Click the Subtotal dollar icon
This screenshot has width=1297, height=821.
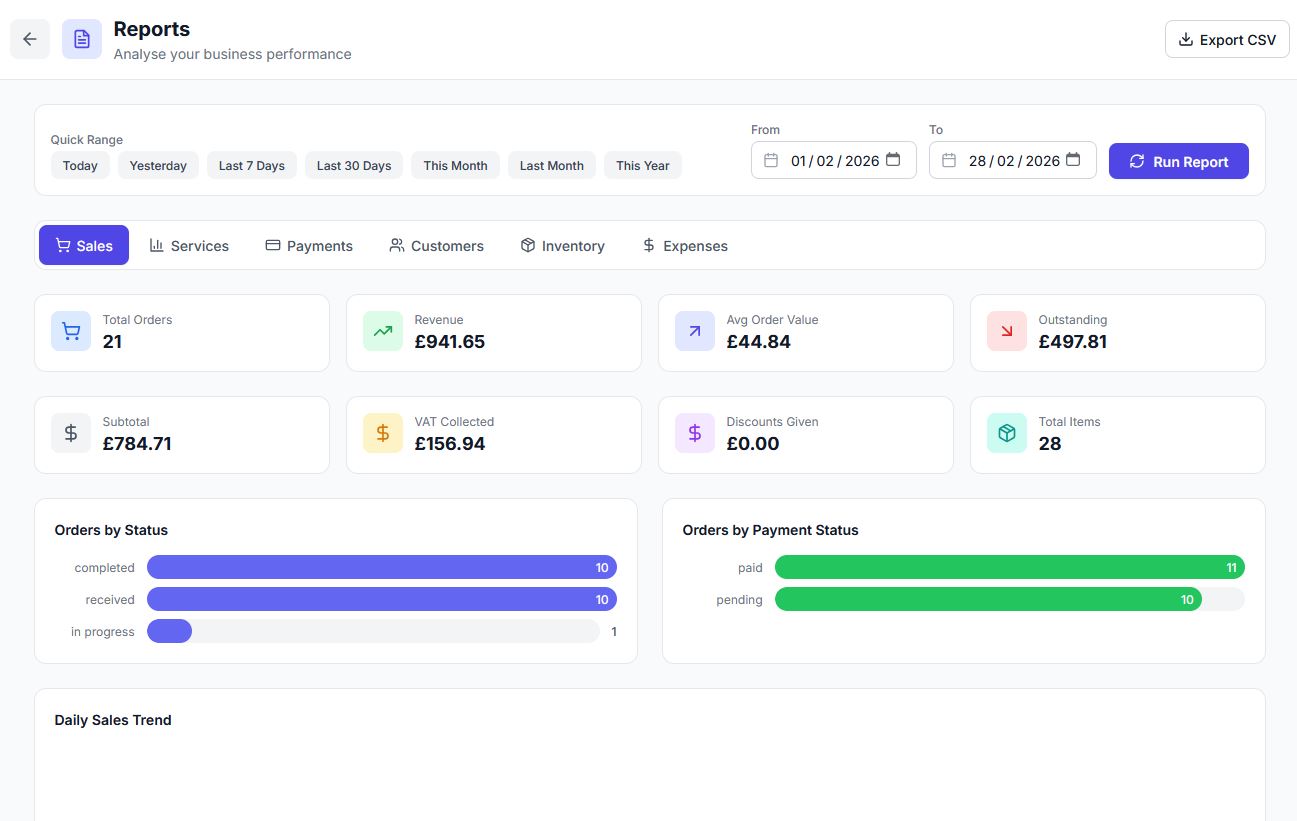(71, 433)
